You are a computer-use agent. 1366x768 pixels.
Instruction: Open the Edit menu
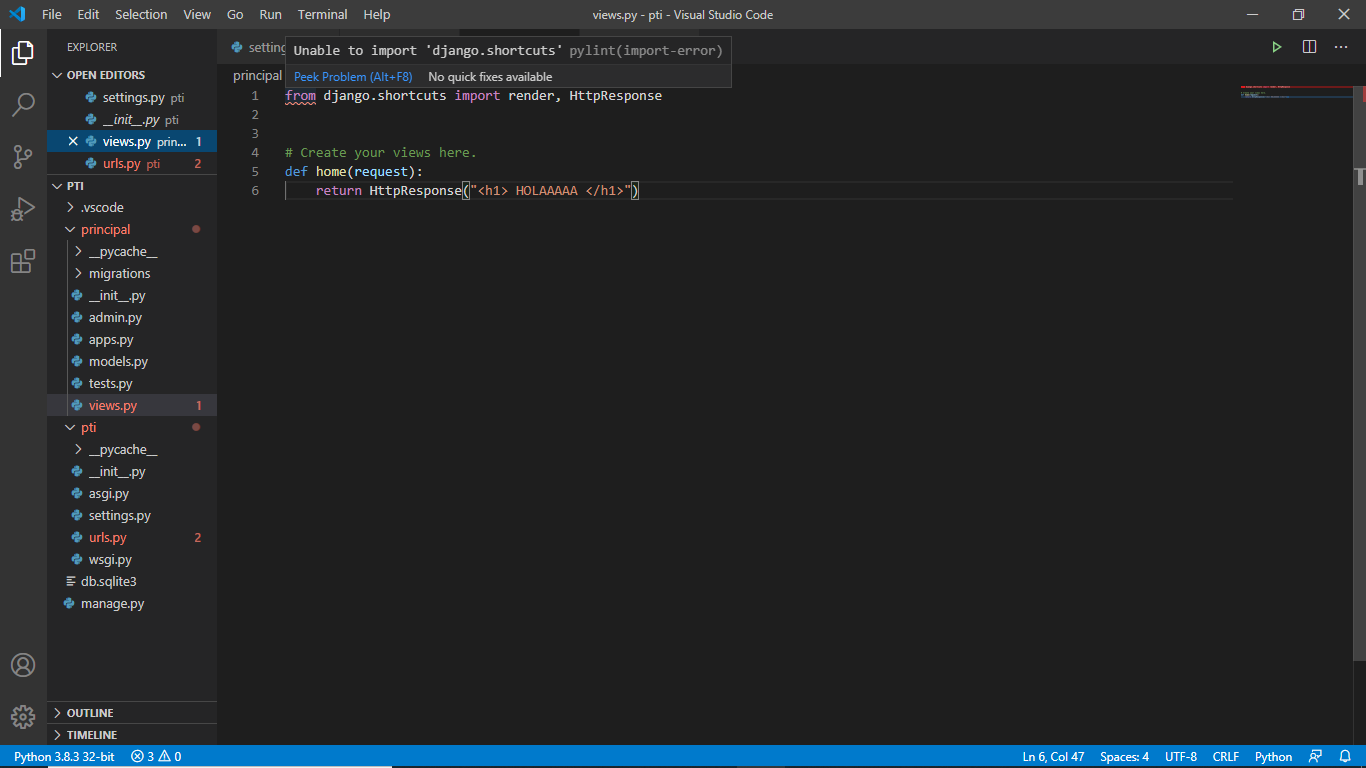(x=88, y=14)
